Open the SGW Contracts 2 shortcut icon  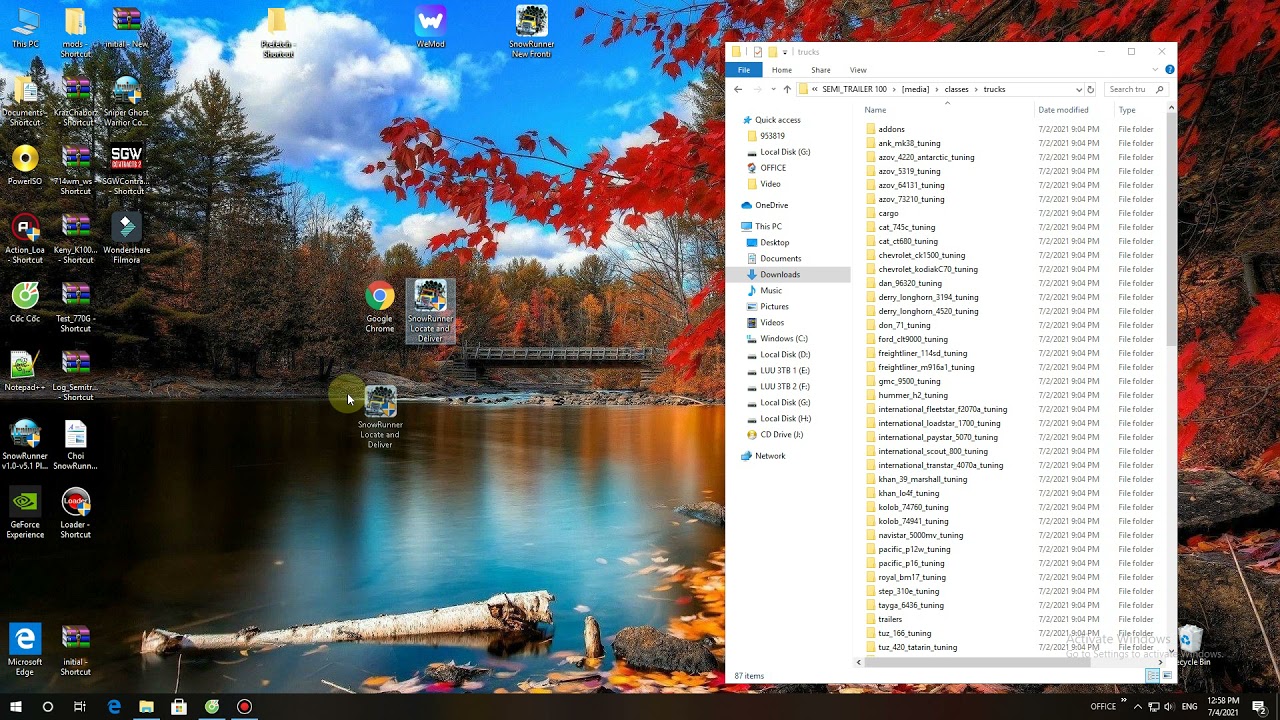click(x=127, y=170)
